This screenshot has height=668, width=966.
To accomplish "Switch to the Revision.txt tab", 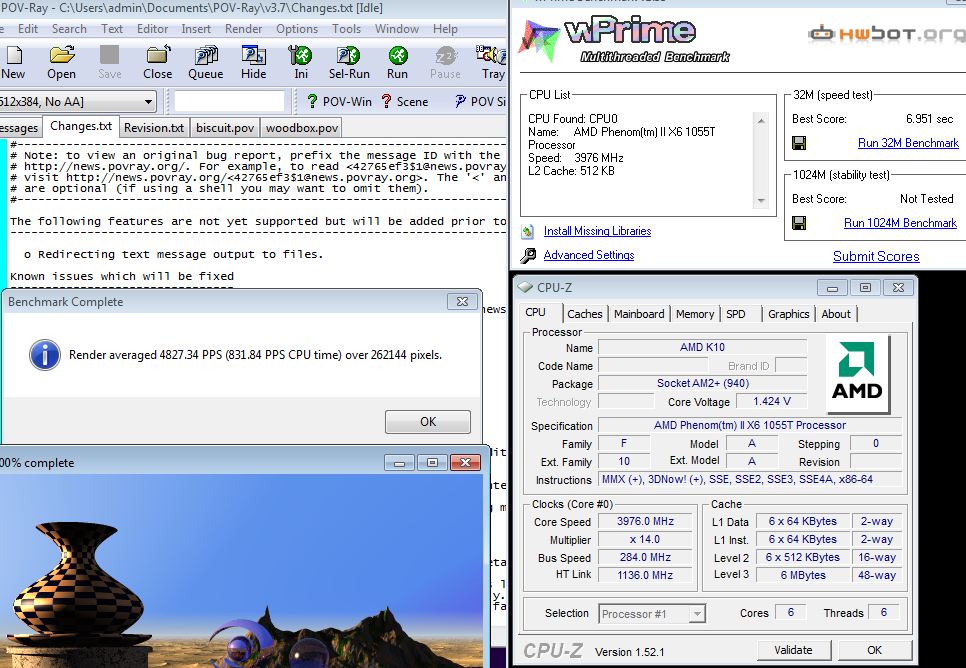I will point(154,128).
